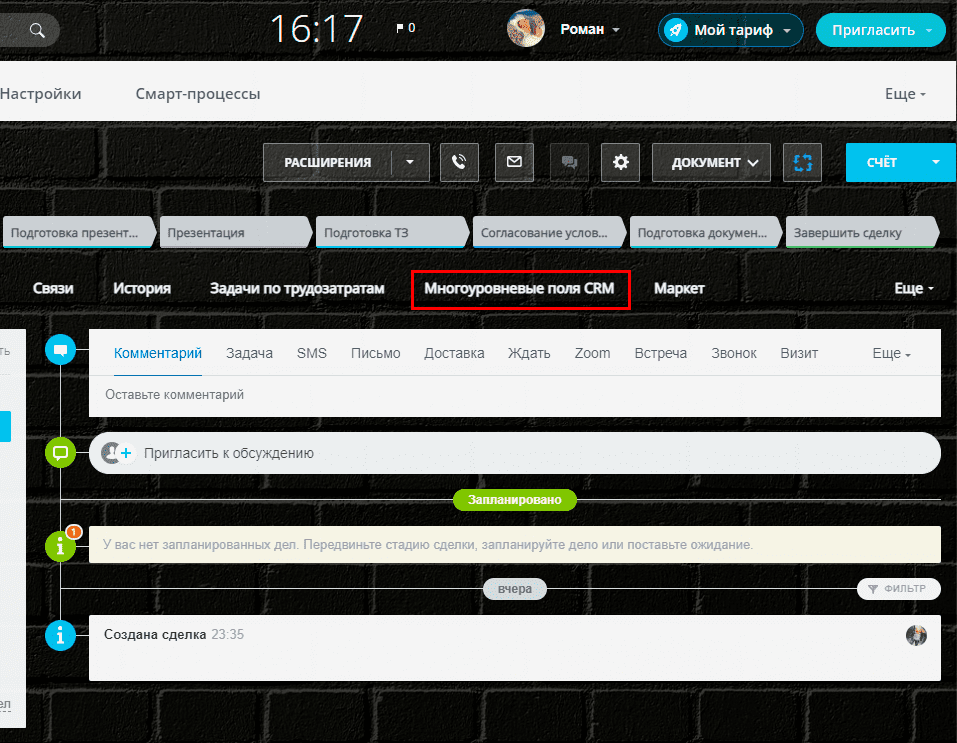Click Пригласить к обсуждению field

pos(515,453)
